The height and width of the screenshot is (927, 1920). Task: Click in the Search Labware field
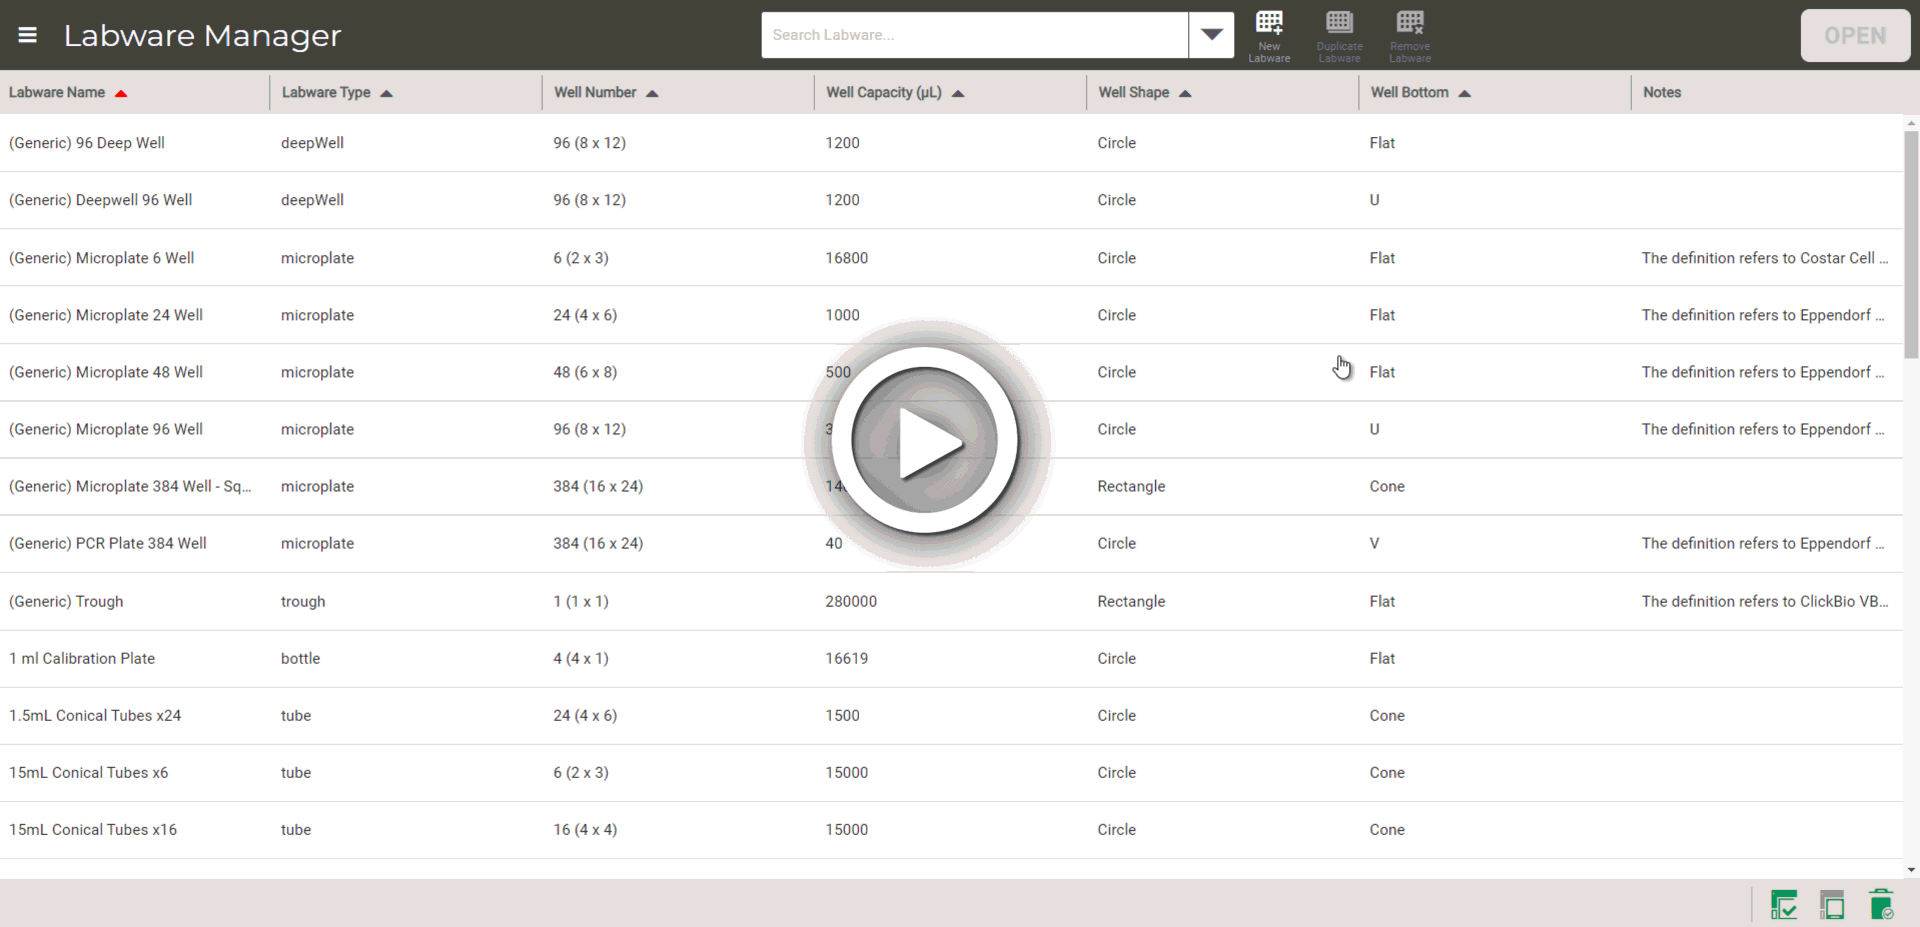click(x=974, y=35)
